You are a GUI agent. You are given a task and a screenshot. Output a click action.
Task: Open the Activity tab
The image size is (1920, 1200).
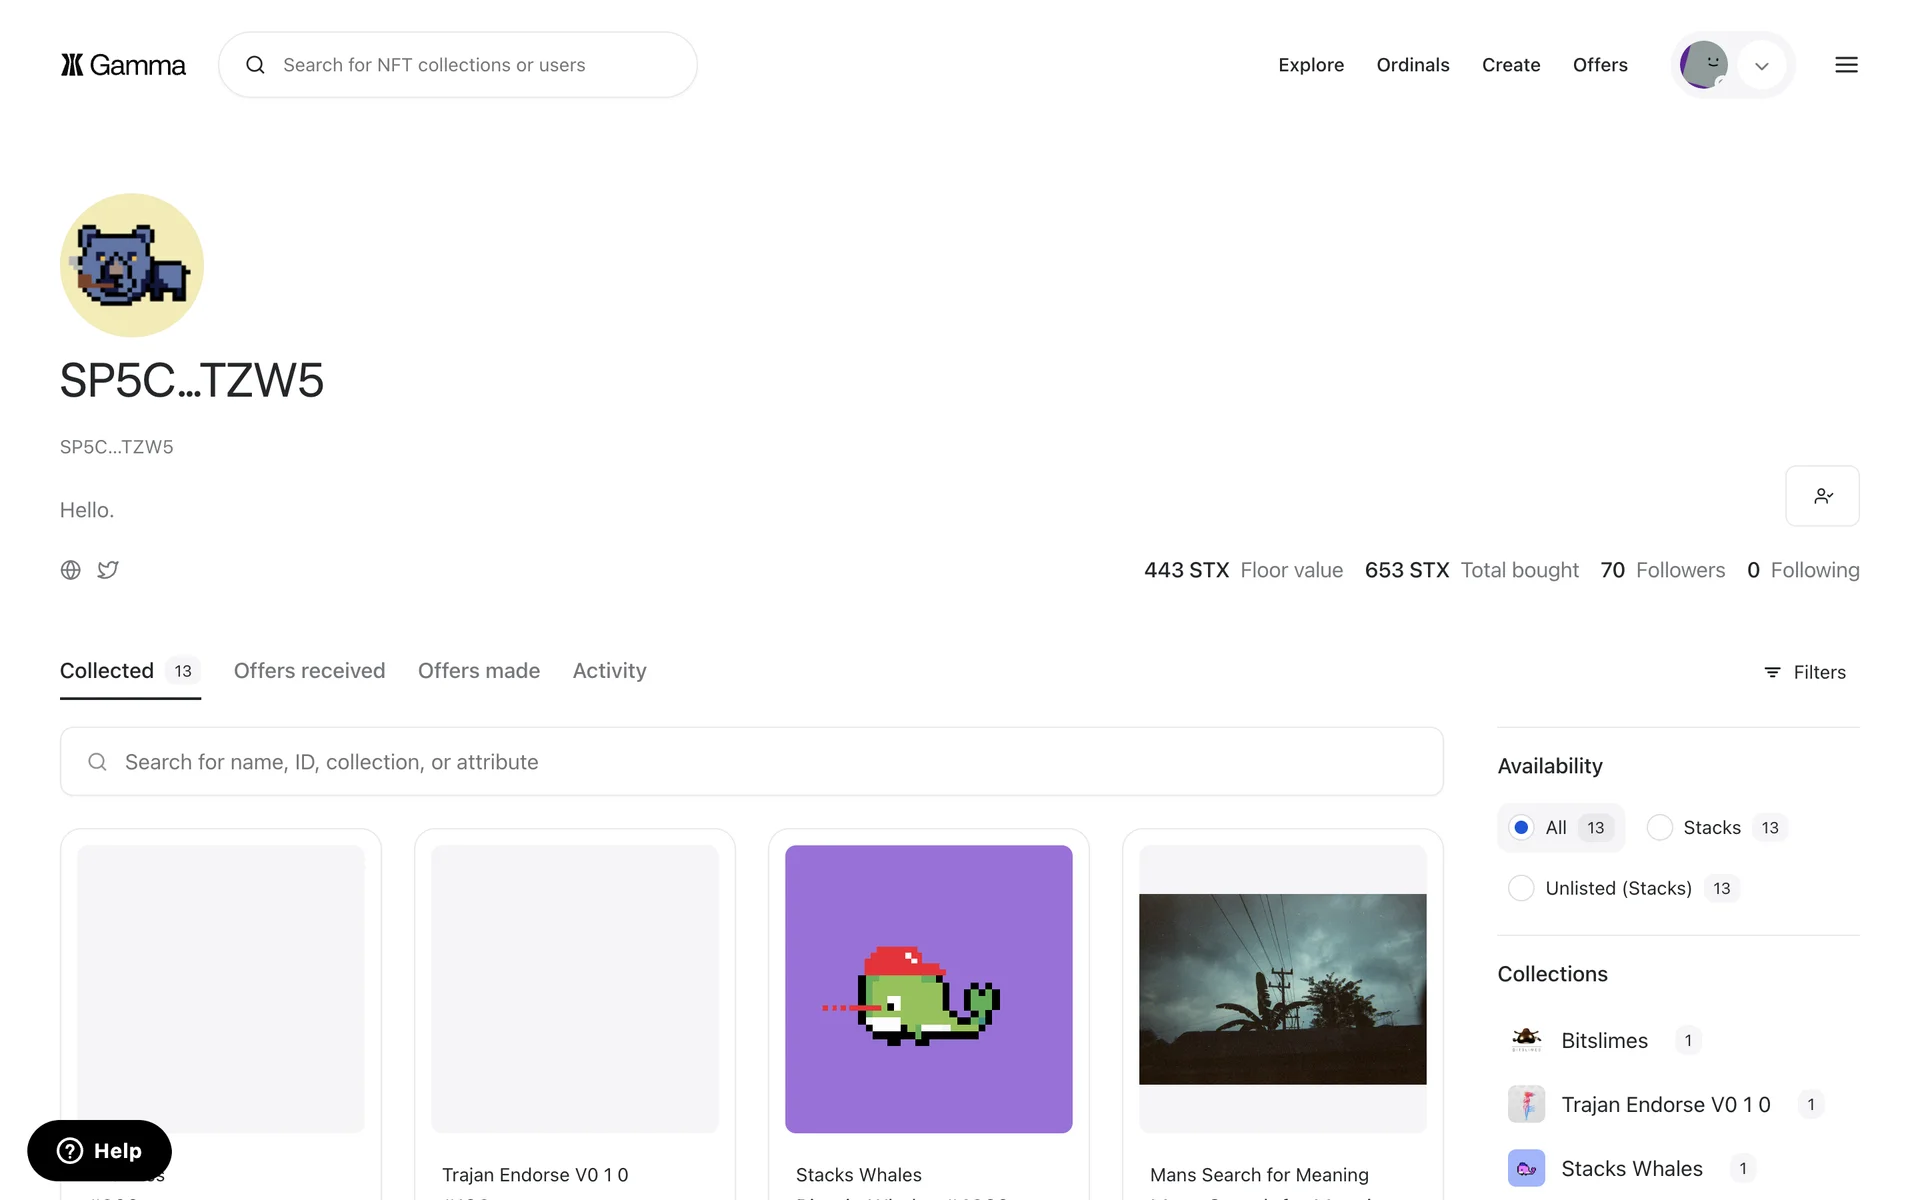click(x=609, y=671)
